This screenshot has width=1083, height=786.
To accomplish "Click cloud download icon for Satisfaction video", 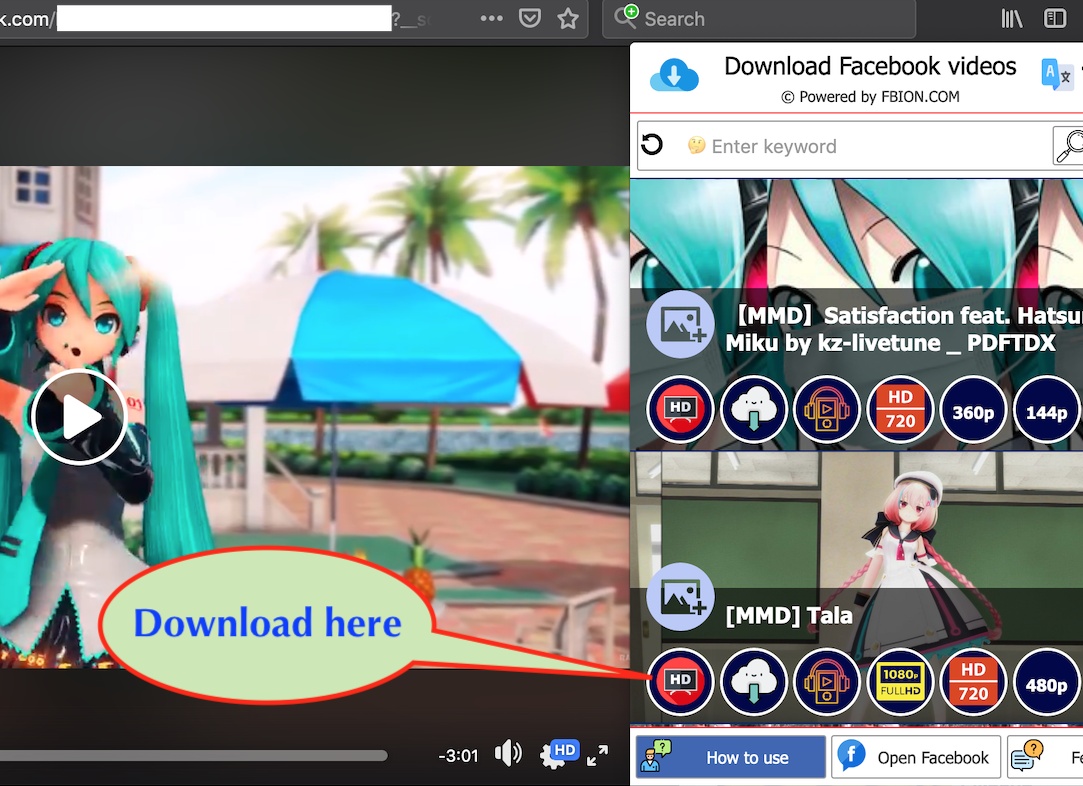I will [x=754, y=410].
